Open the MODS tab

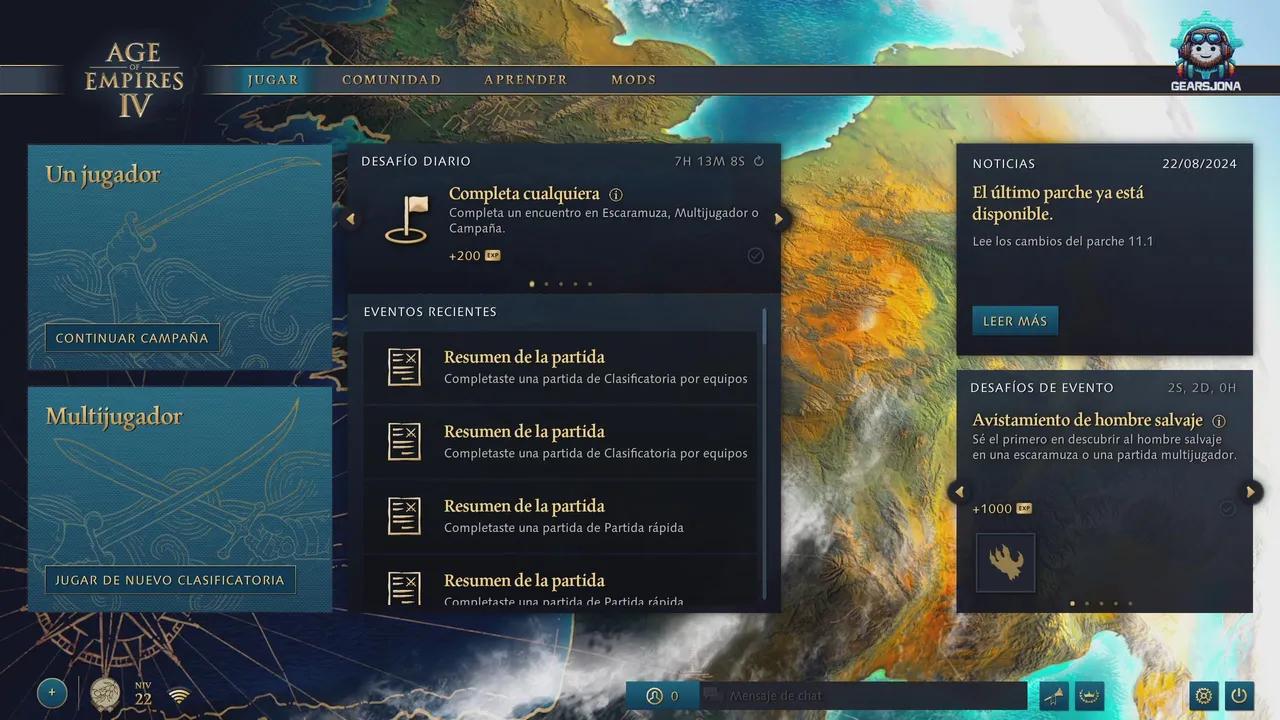(x=633, y=80)
